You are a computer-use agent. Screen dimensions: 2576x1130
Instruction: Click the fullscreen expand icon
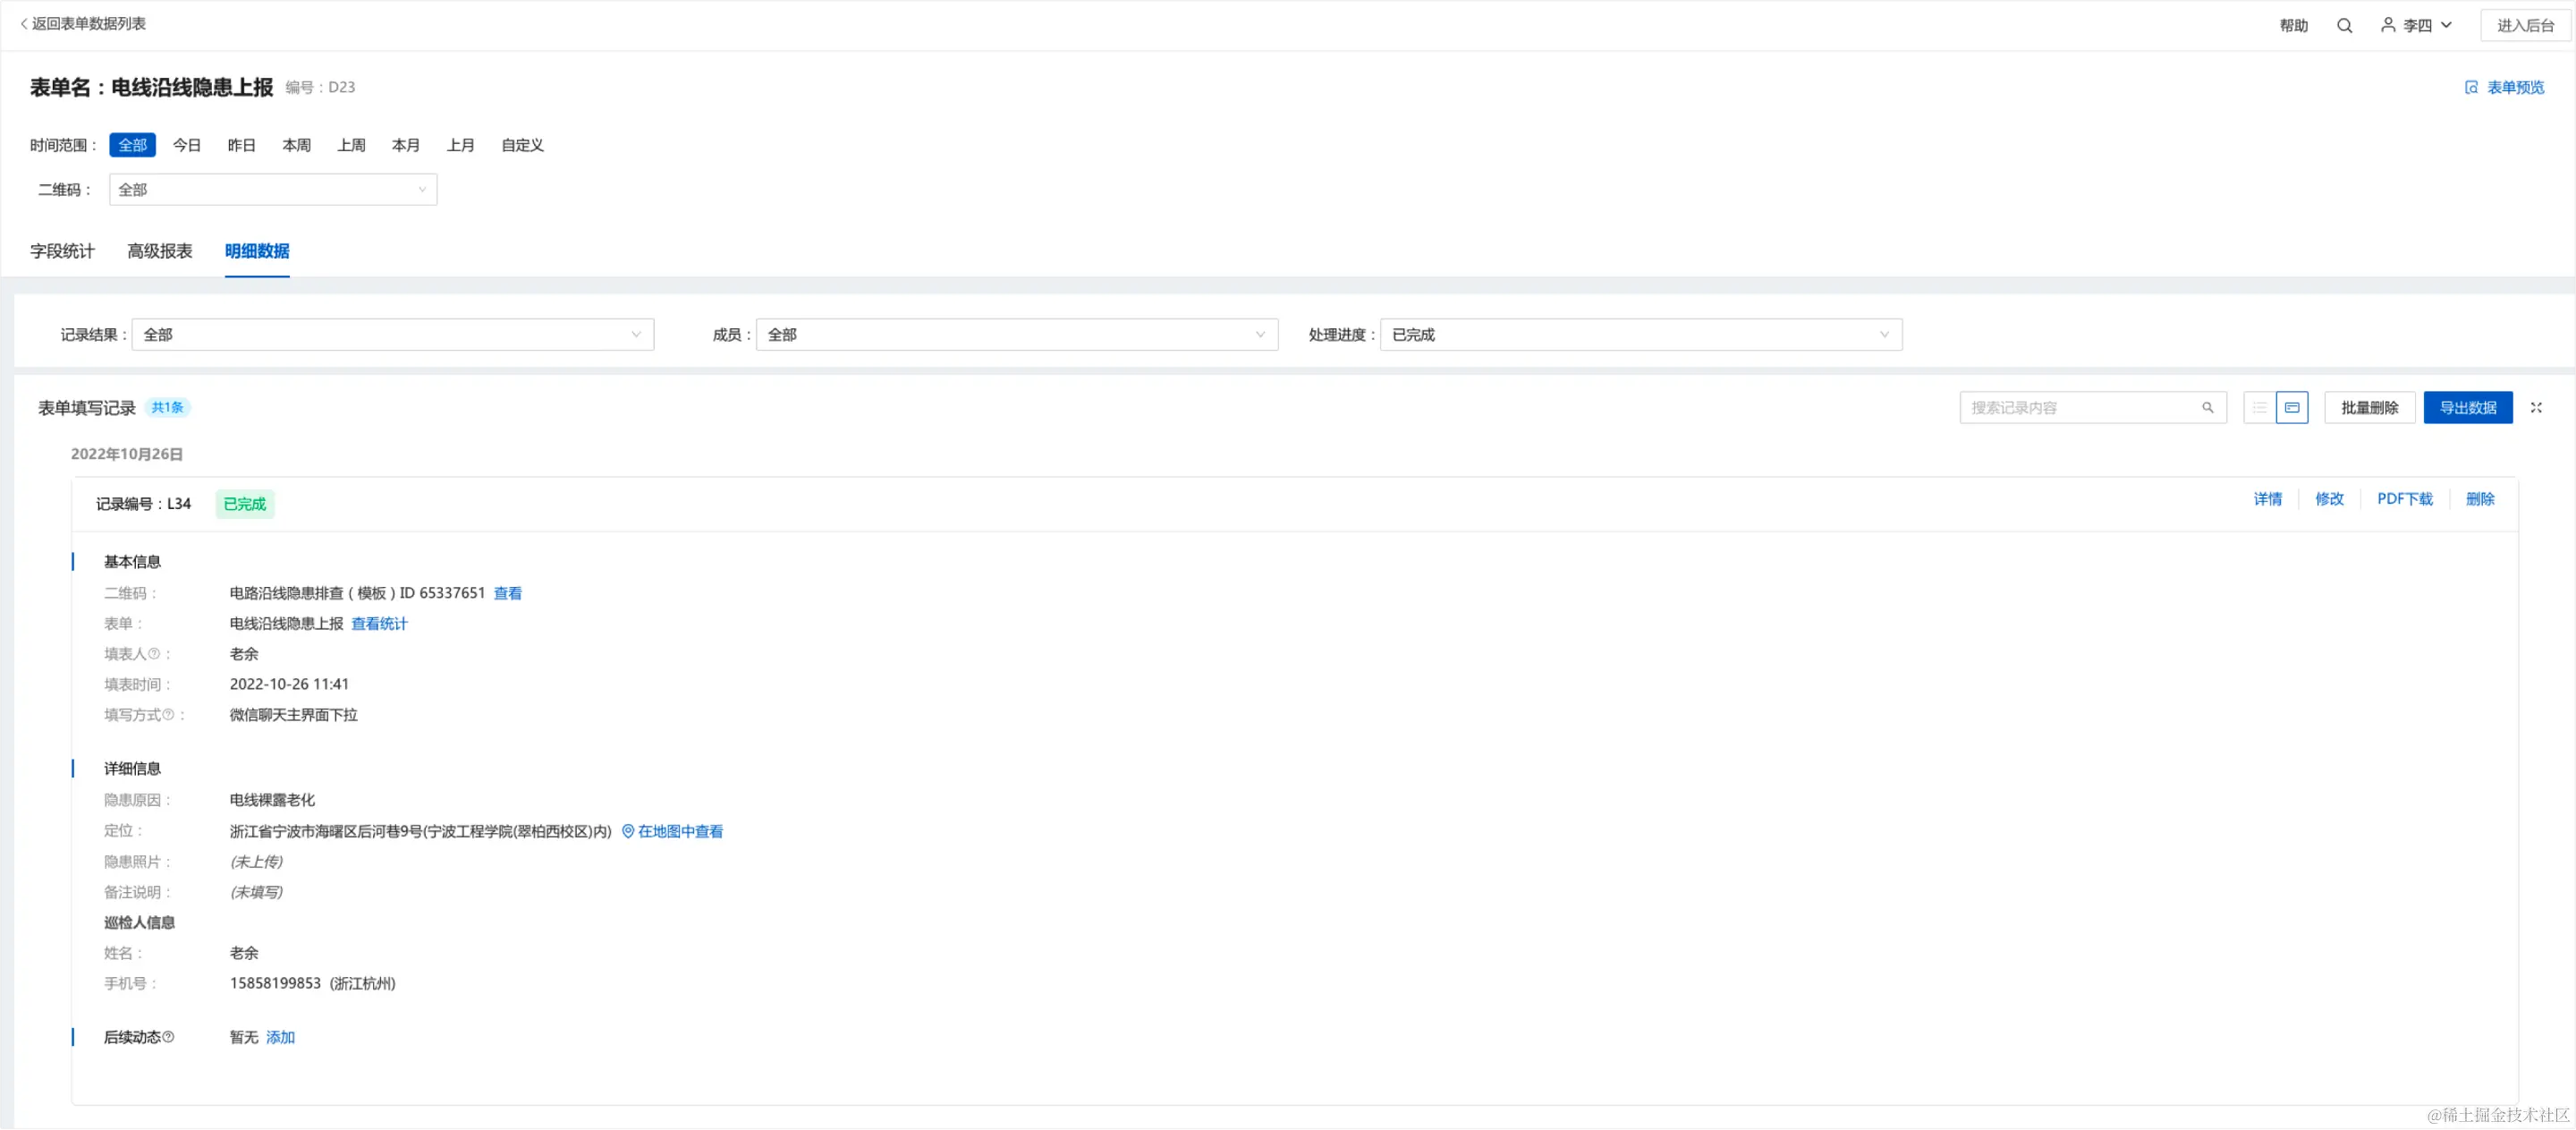click(x=2536, y=408)
